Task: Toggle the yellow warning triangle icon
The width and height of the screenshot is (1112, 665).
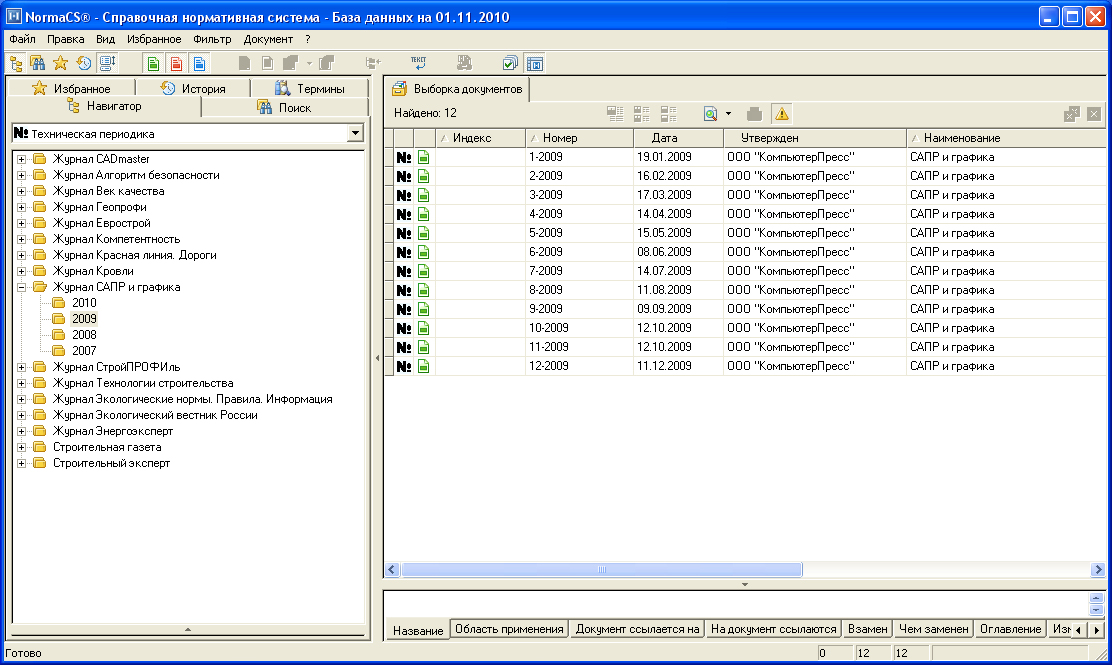Action: pyautogui.click(x=782, y=113)
